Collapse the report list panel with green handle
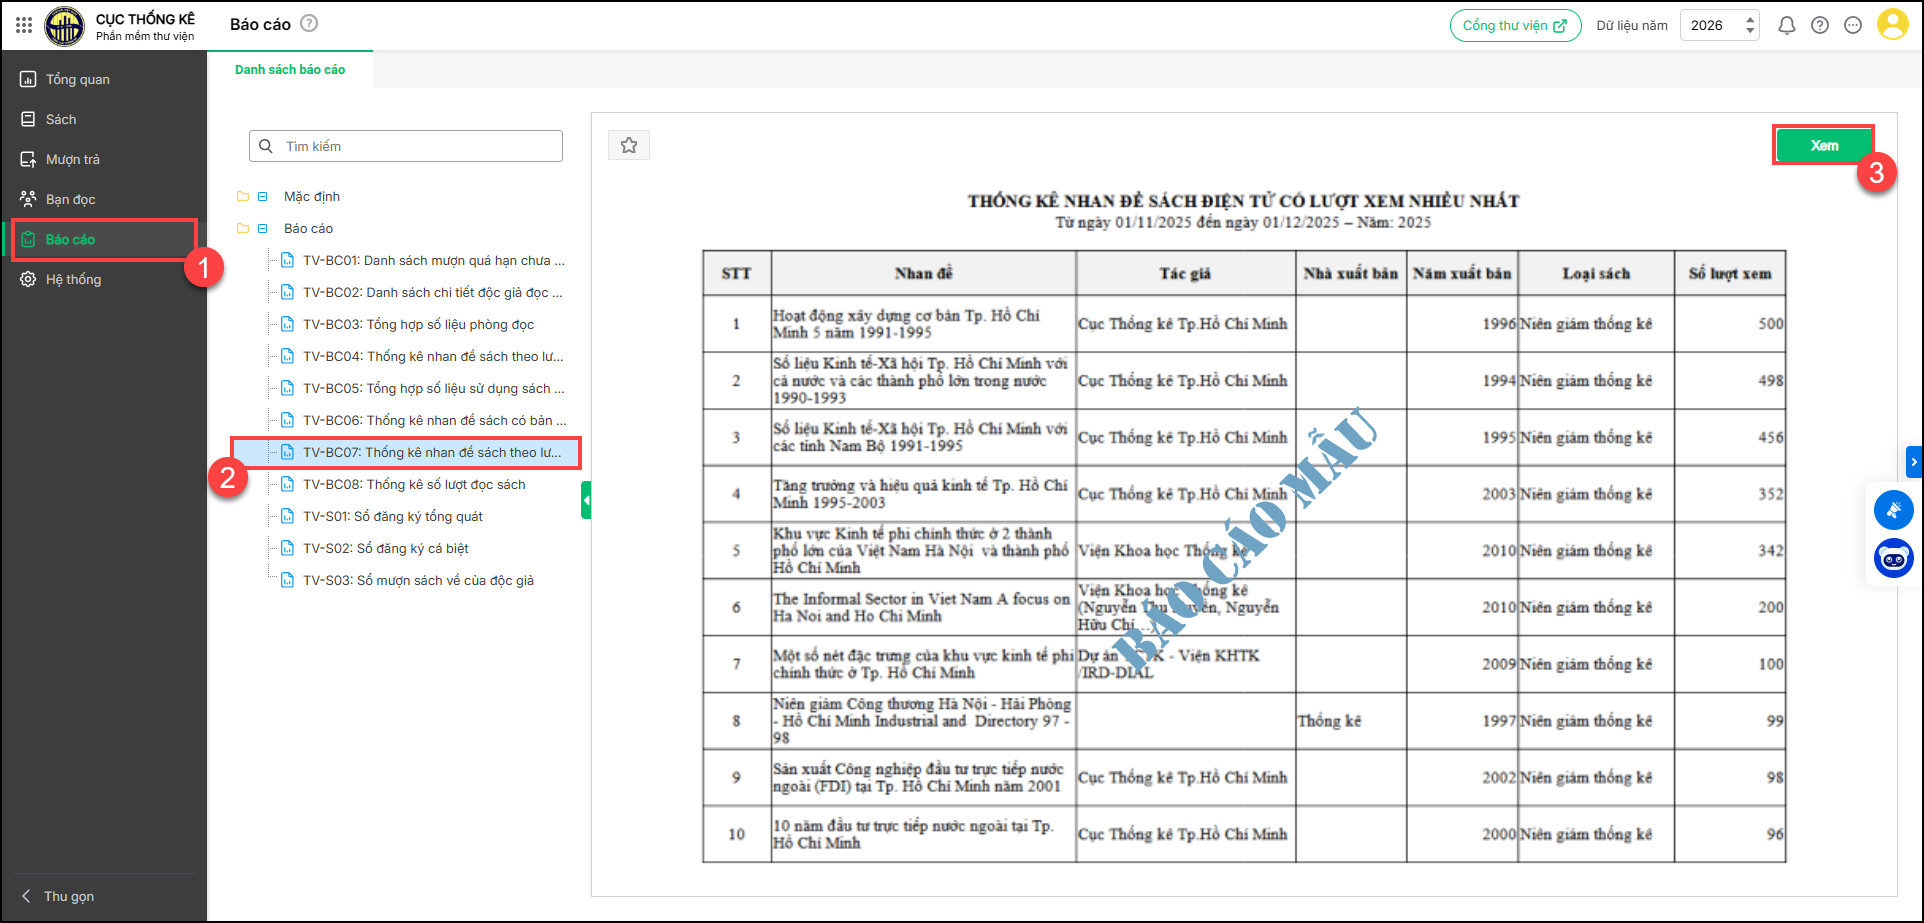 coord(586,500)
